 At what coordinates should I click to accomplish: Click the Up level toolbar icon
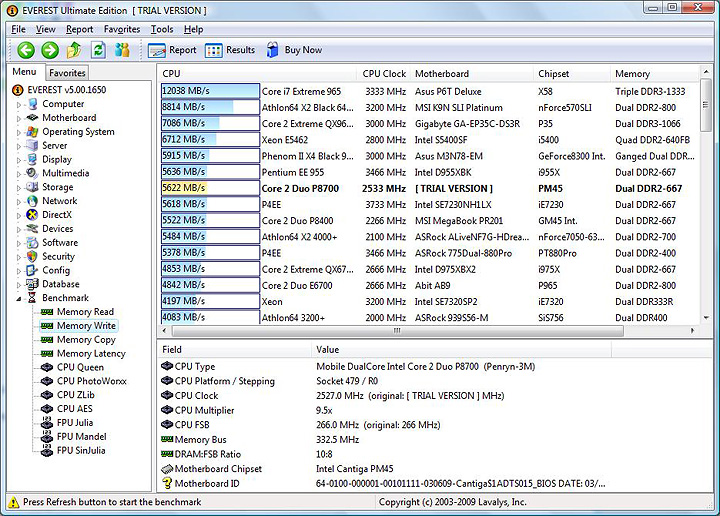pos(74,50)
